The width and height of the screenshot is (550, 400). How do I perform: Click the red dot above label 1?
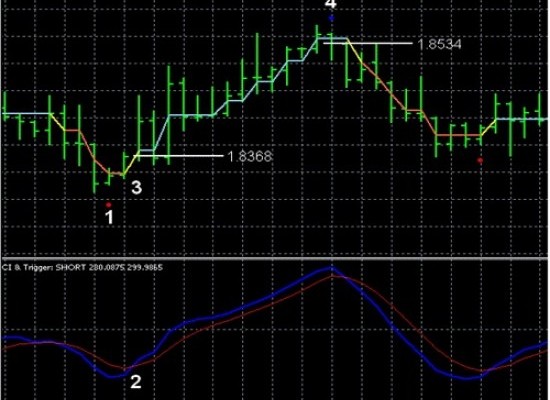pos(109,205)
